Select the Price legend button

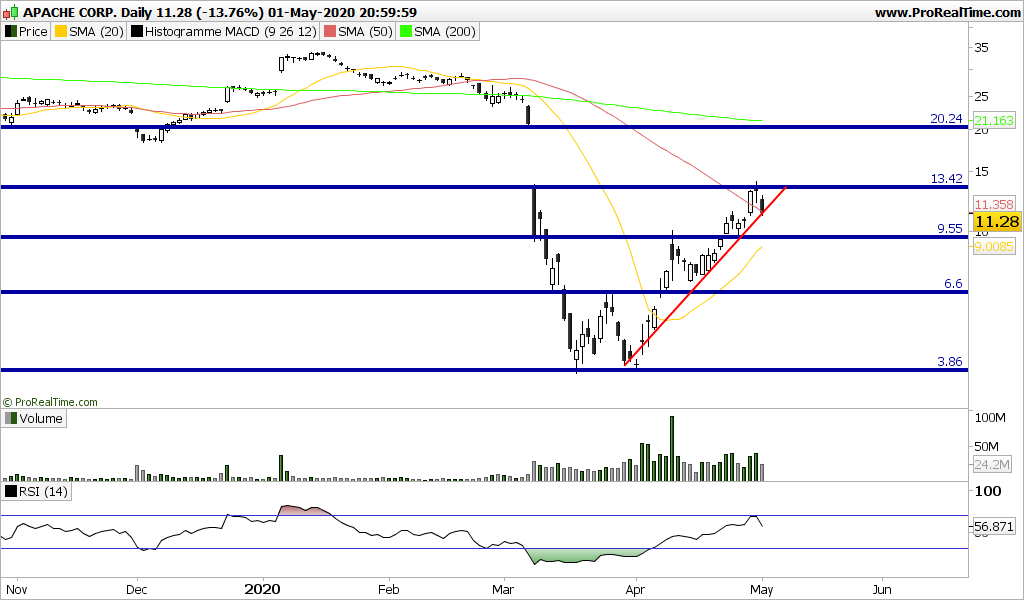coord(26,31)
